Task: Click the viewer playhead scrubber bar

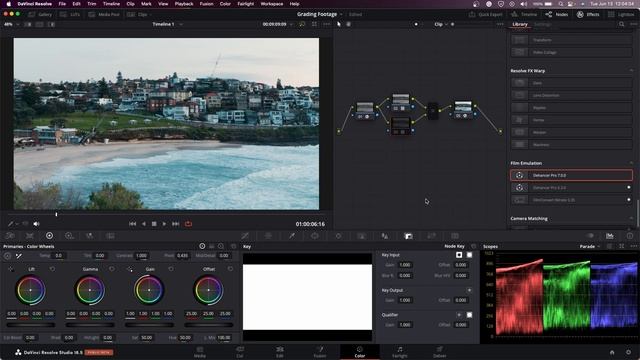Action: click(167, 214)
